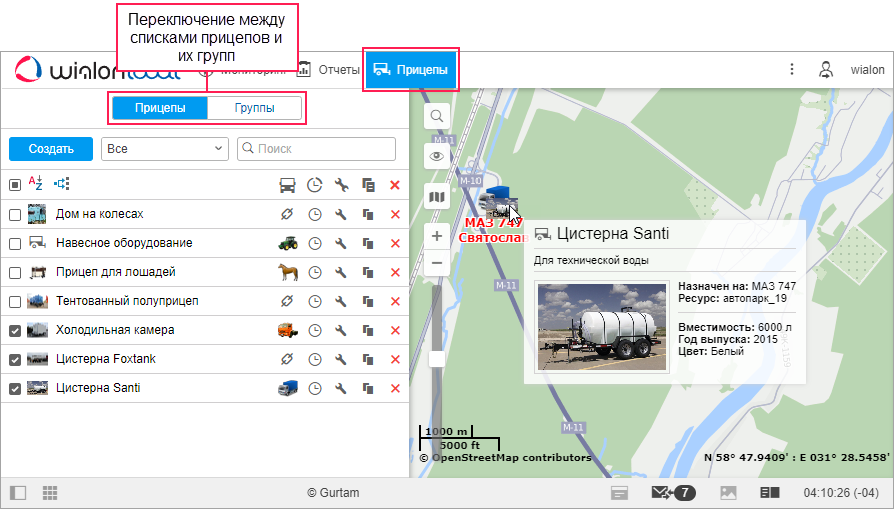Toggle the left panel layout icon in footer
894x509 pixels.
point(18,493)
